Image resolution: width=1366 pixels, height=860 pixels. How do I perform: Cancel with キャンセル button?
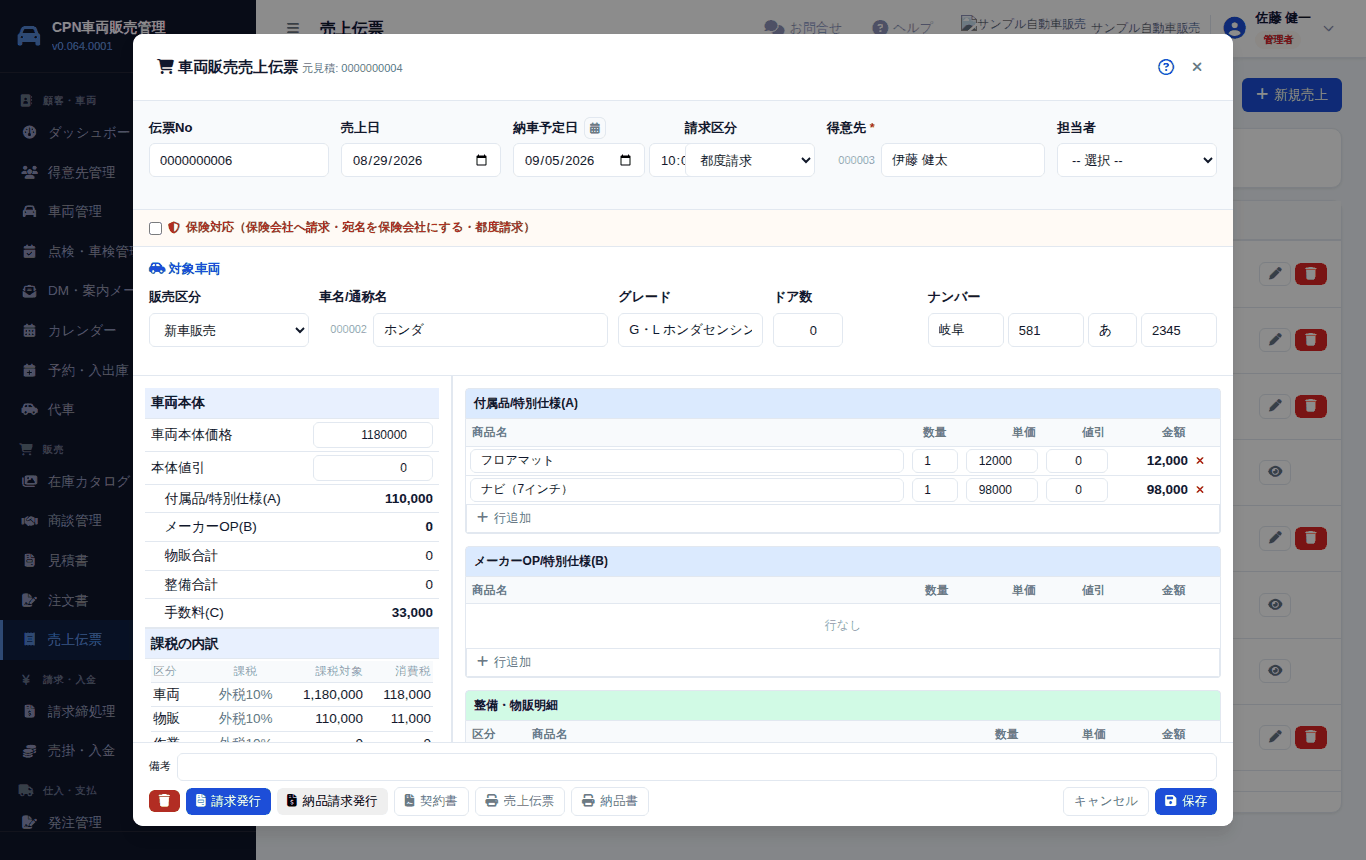(x=1106, y=801)
